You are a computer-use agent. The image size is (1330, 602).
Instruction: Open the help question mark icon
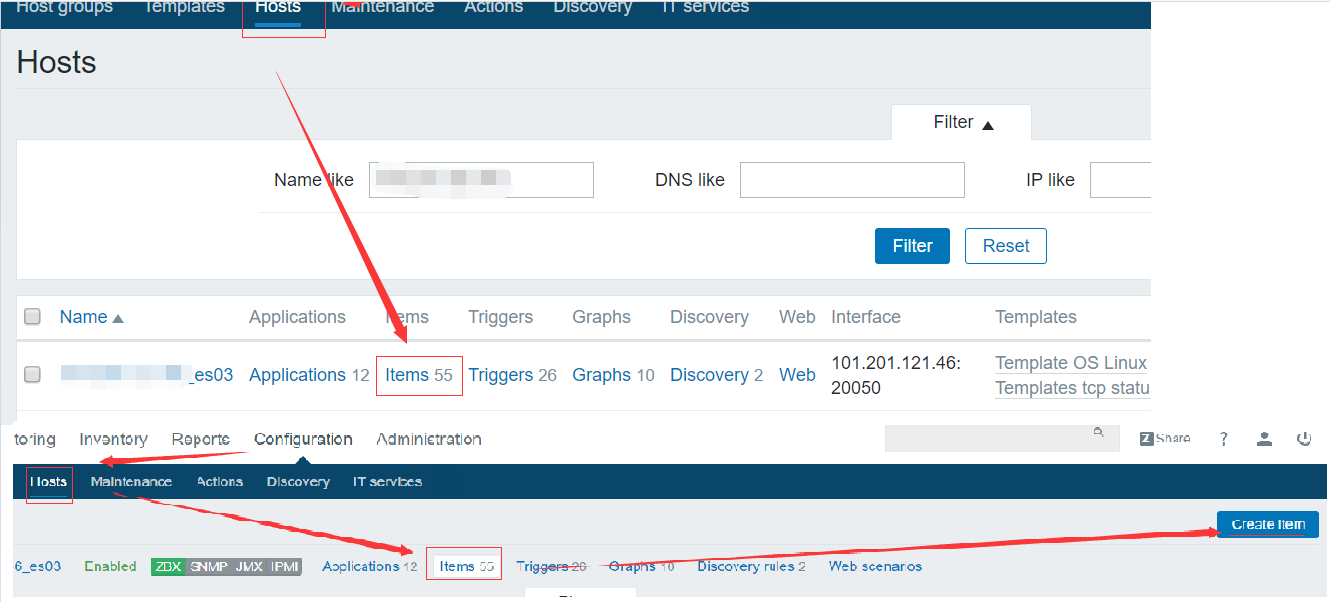(x=1224, y=439)
